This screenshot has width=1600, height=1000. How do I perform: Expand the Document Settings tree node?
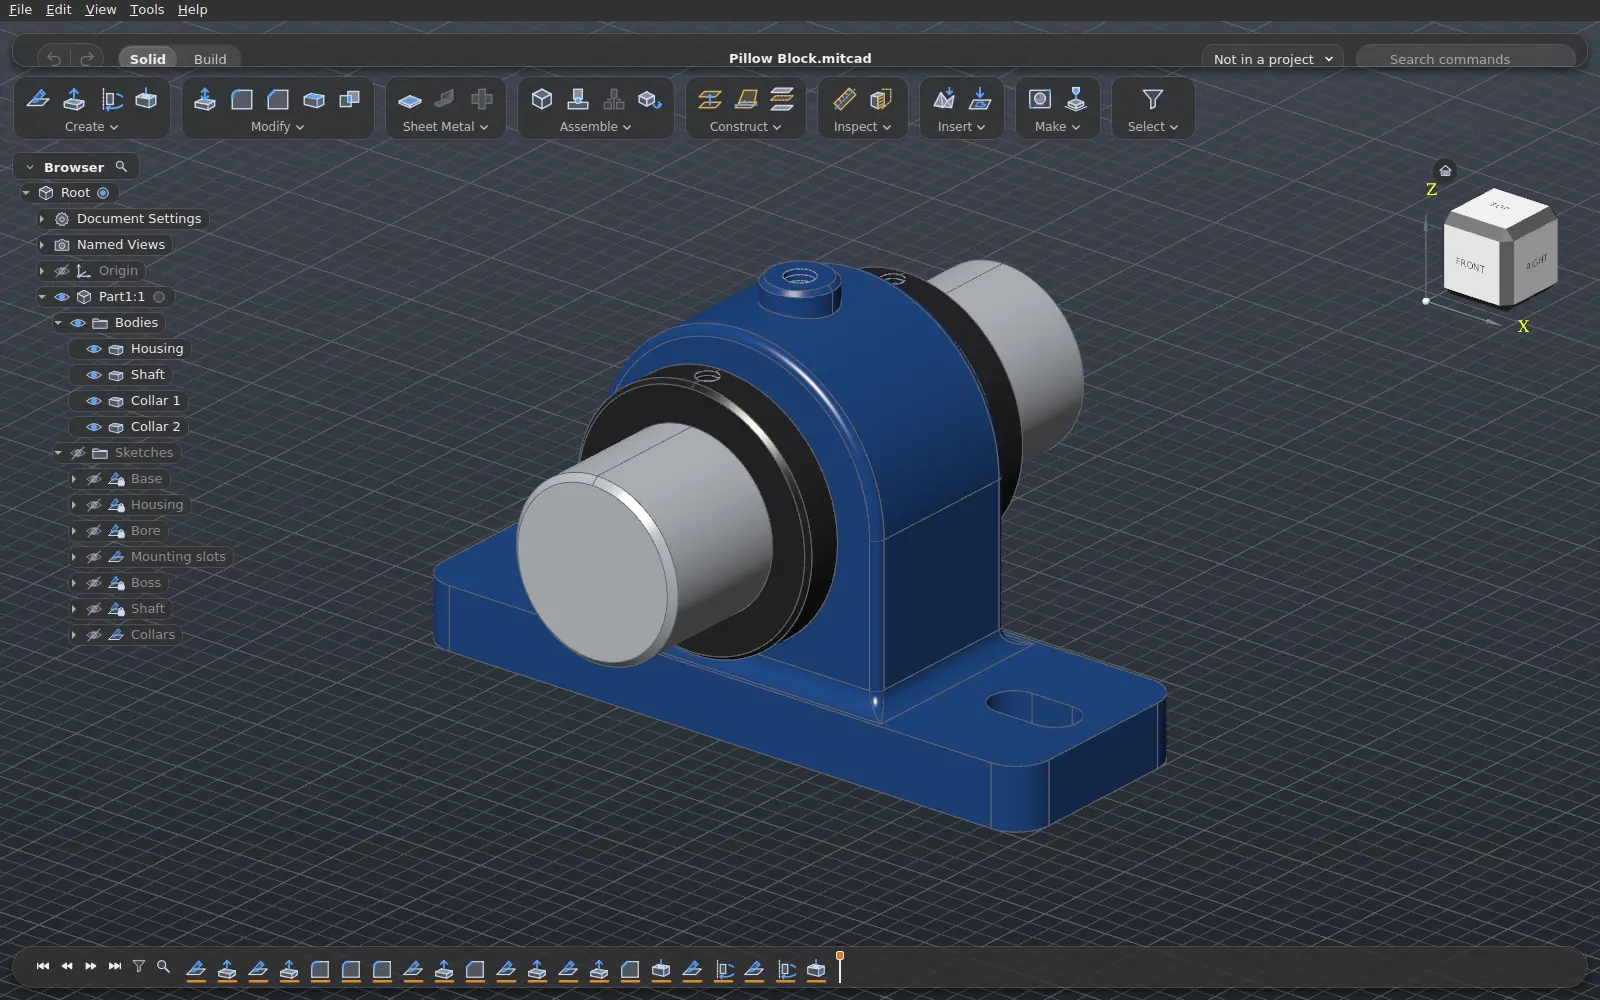(41, 219)
